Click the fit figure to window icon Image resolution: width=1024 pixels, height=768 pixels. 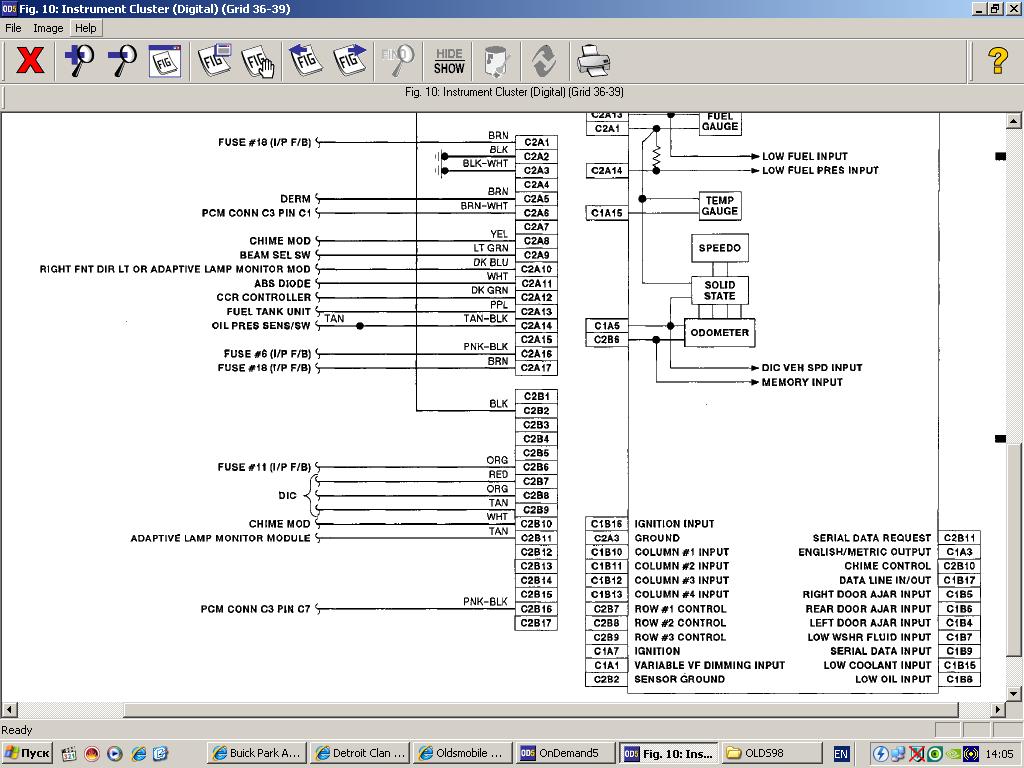[x=165, y=61]
